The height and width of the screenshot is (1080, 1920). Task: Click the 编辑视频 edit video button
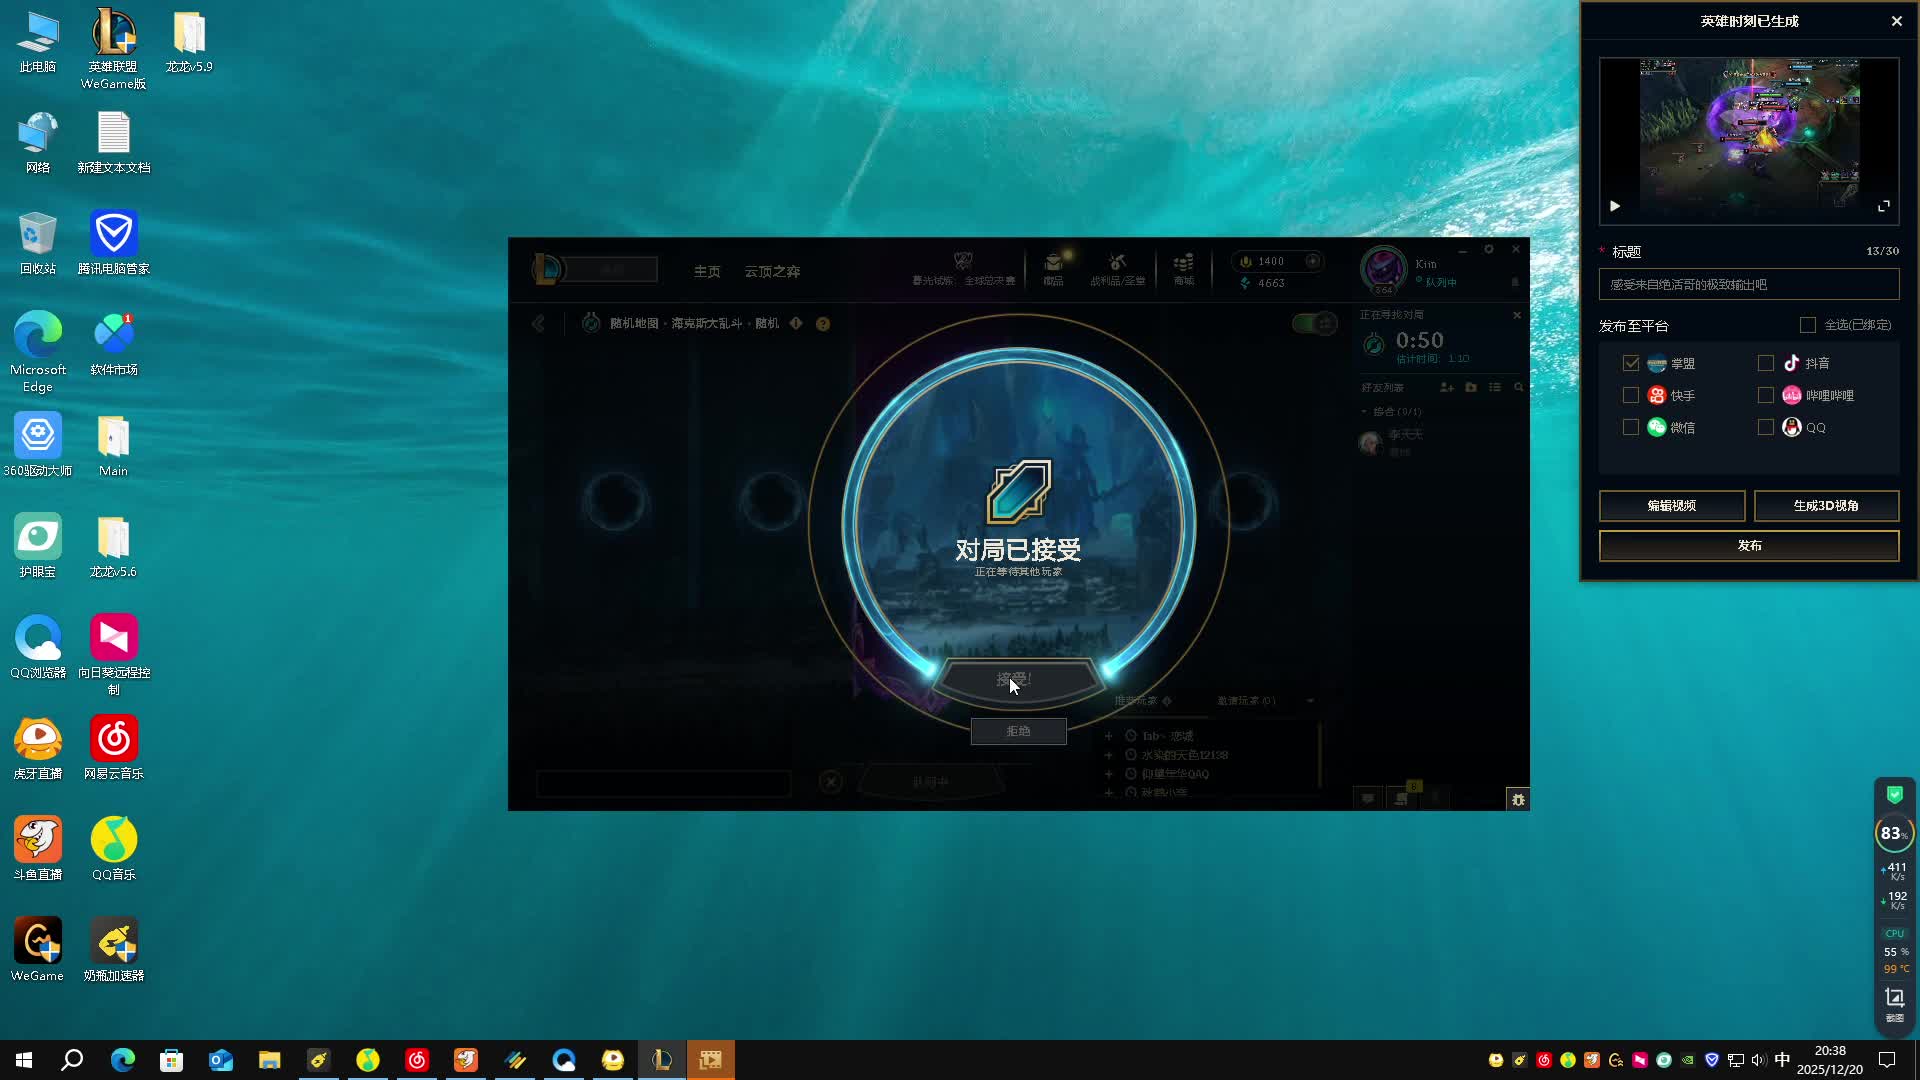(x=1671, y=506)
